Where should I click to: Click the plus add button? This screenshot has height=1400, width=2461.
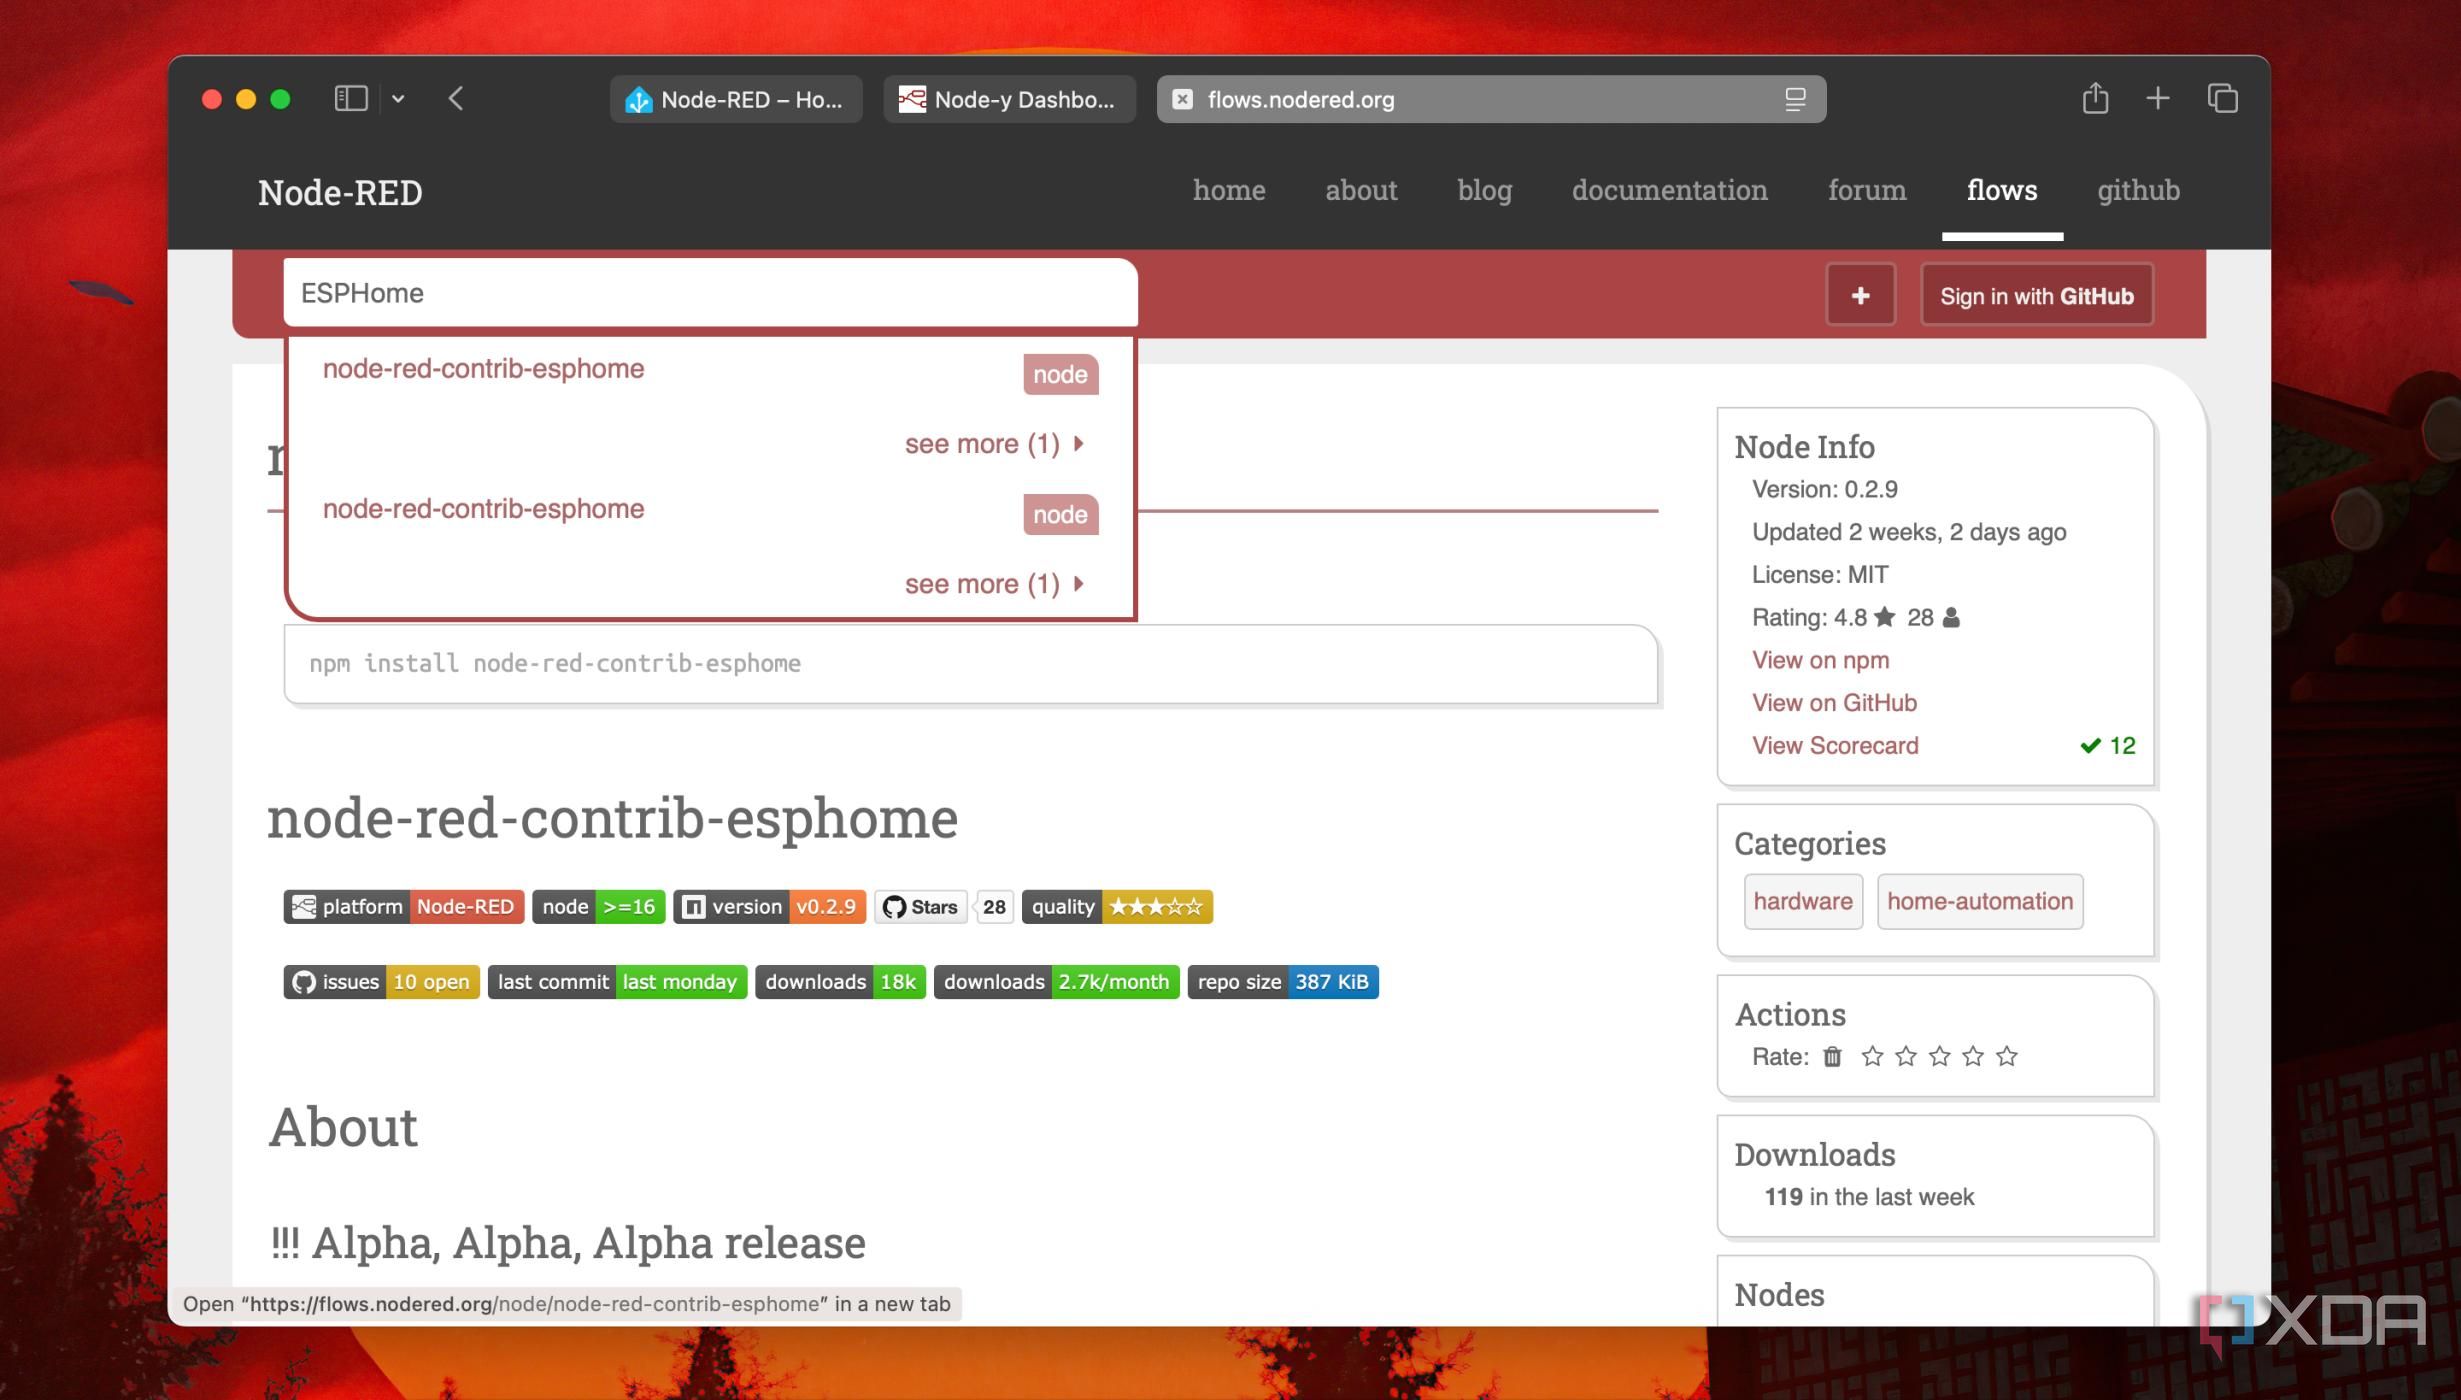[1860, 295]
